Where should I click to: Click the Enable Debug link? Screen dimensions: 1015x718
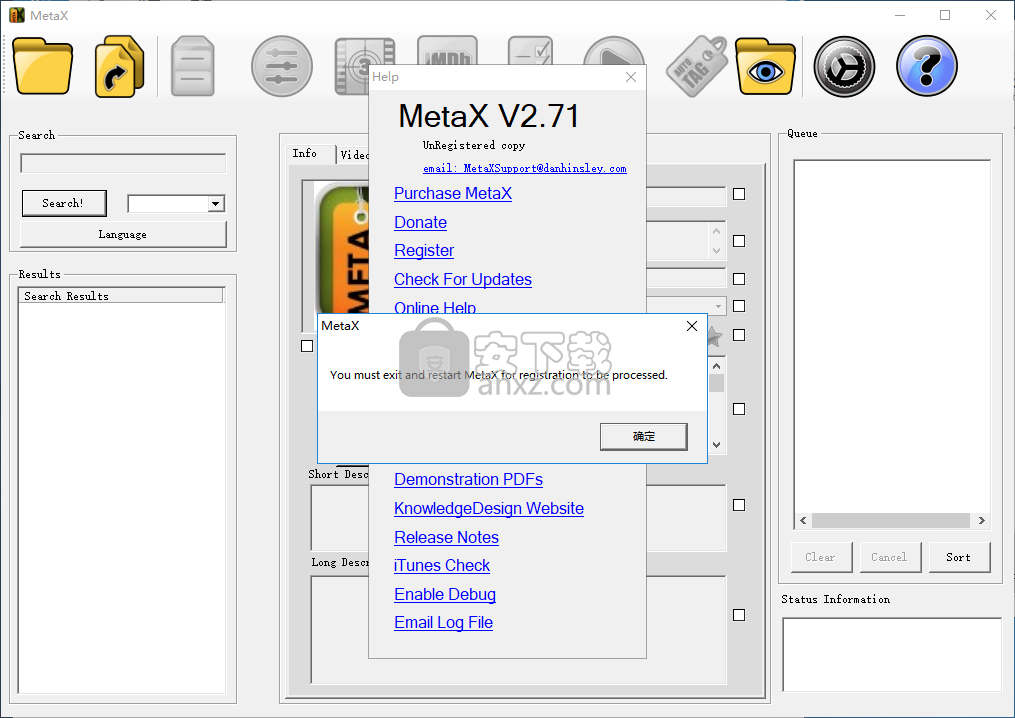click(x=445, y=595)
